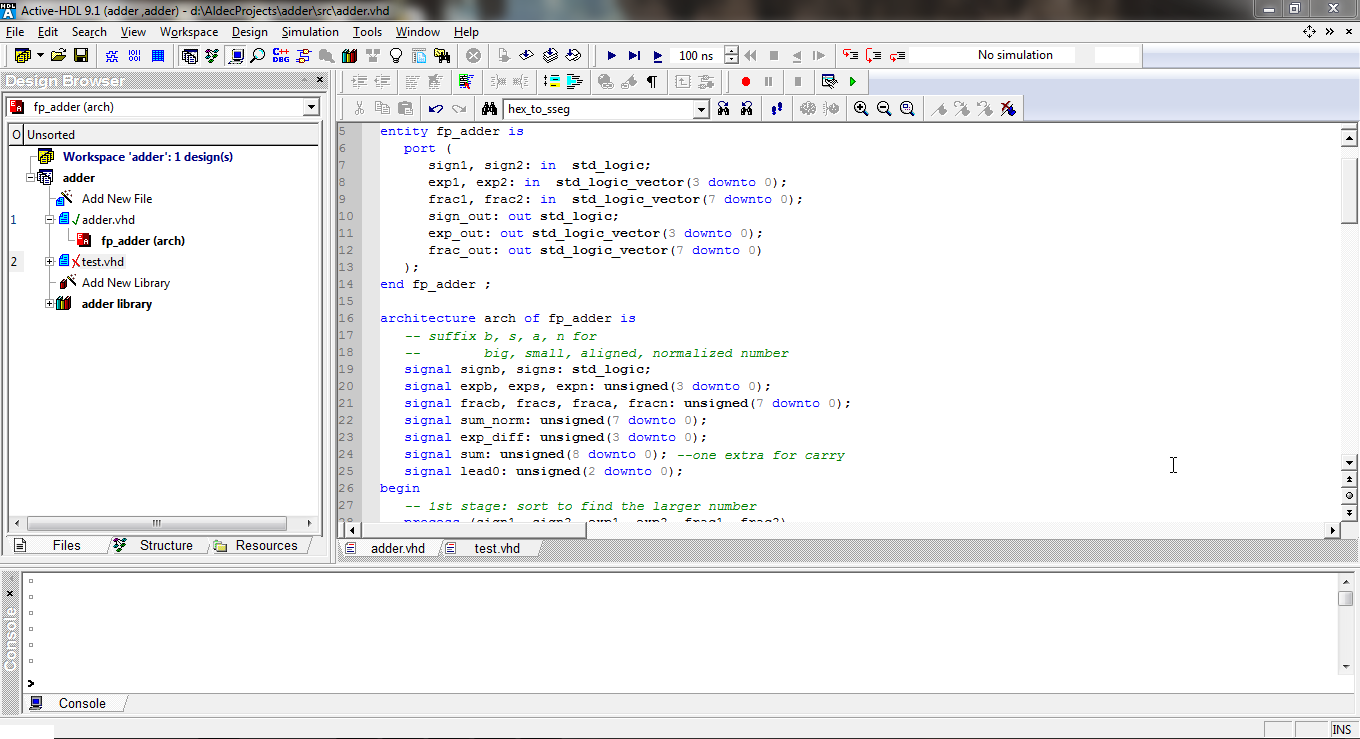Click the light bulb icon in the toolbar
The image size is (1360, 739).
coord(395,55)
